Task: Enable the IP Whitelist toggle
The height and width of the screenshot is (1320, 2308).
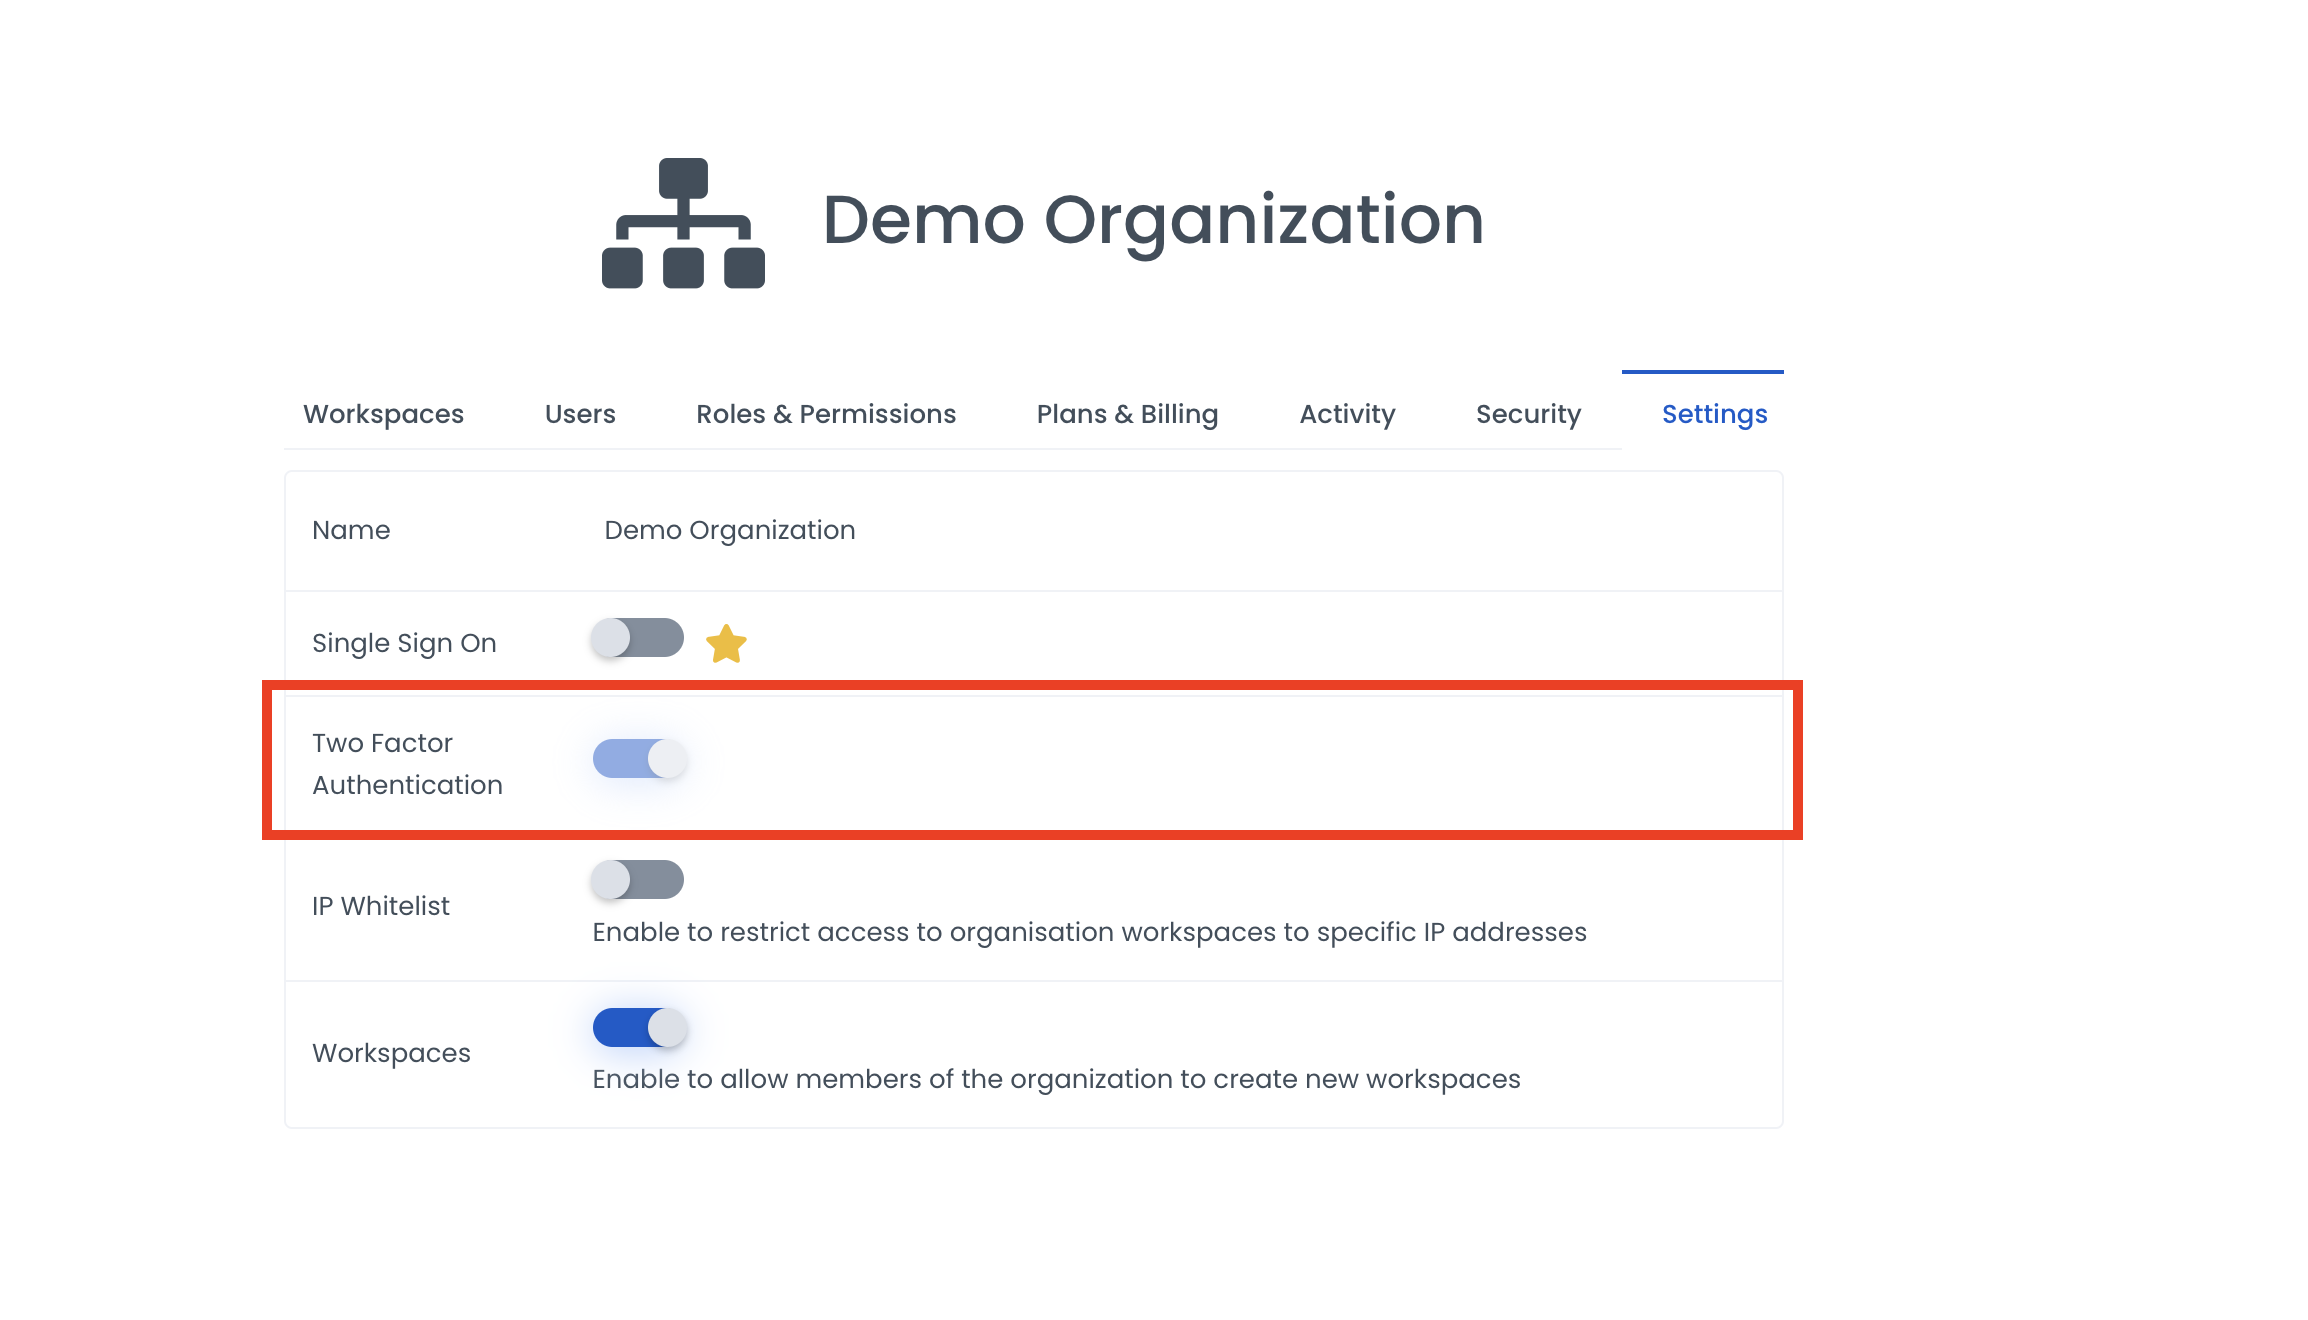Action: coord(637,880)
